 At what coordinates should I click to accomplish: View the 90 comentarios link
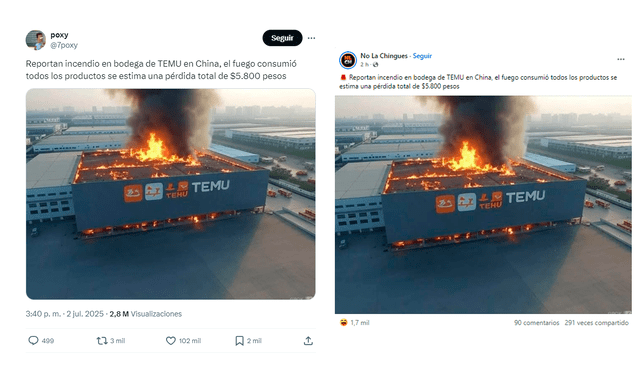(x=536, y=322)
